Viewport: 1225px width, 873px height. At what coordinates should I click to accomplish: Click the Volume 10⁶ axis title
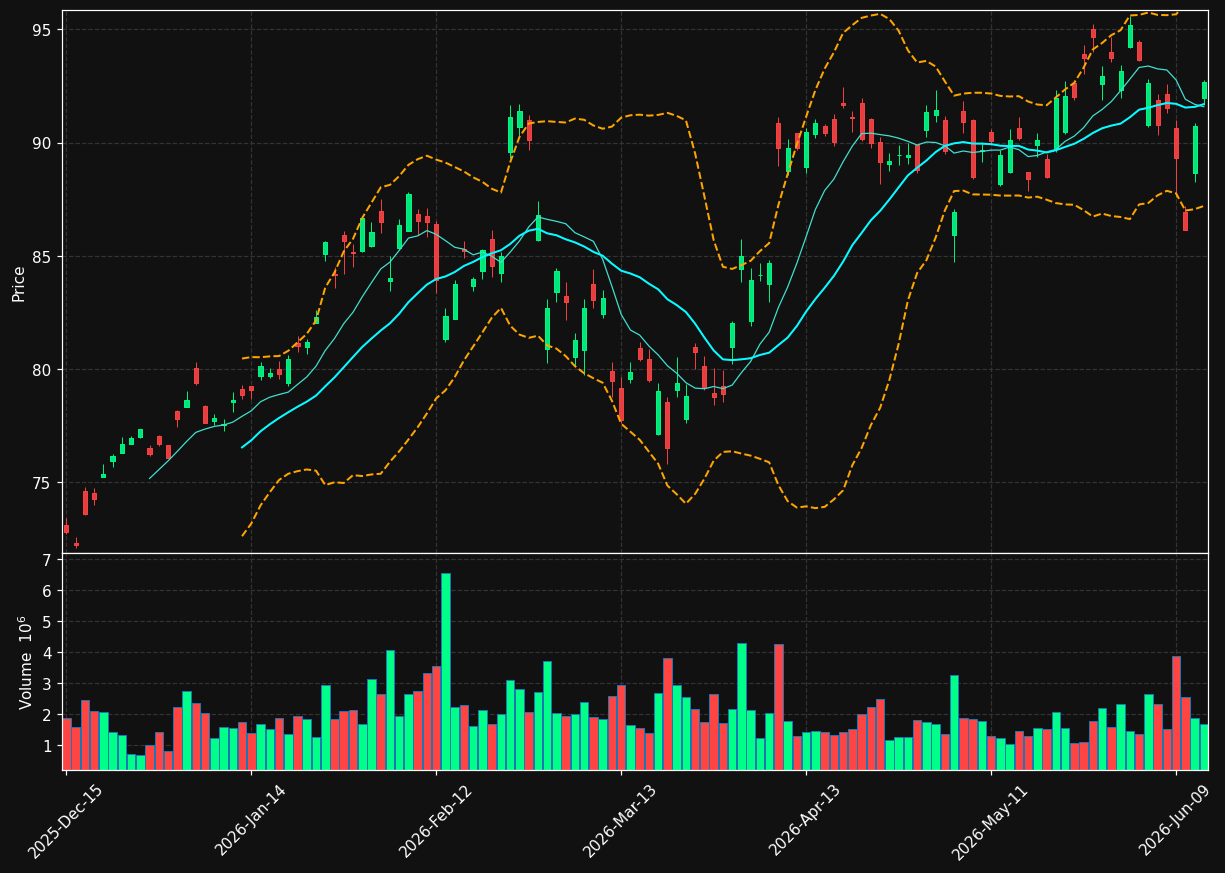click(25, 662)
